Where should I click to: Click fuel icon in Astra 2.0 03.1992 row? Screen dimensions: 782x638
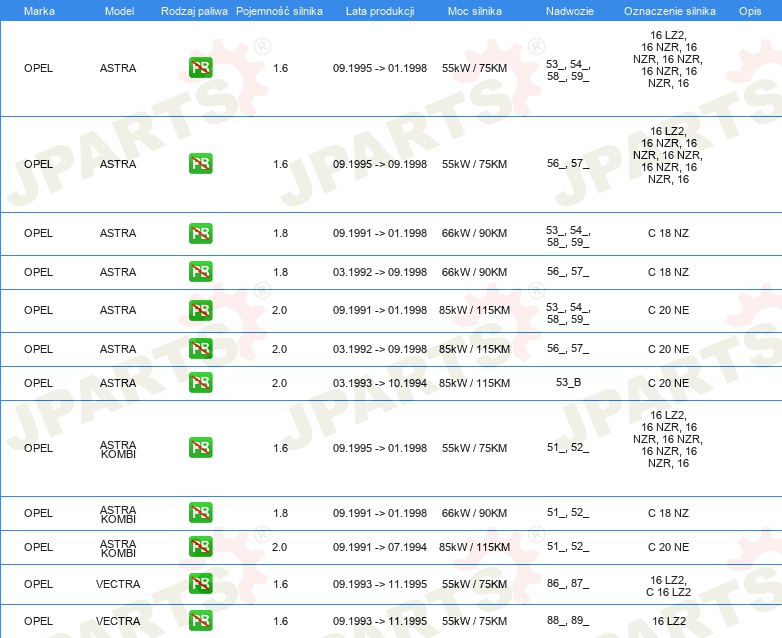point(200,348)
